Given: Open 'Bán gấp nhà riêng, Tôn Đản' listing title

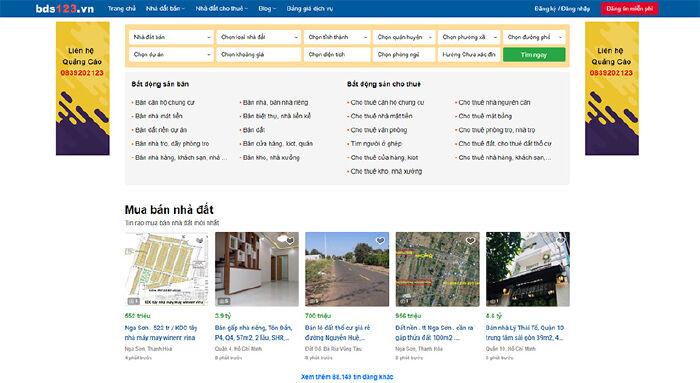Looking at the screenshot, I should 253,333.
